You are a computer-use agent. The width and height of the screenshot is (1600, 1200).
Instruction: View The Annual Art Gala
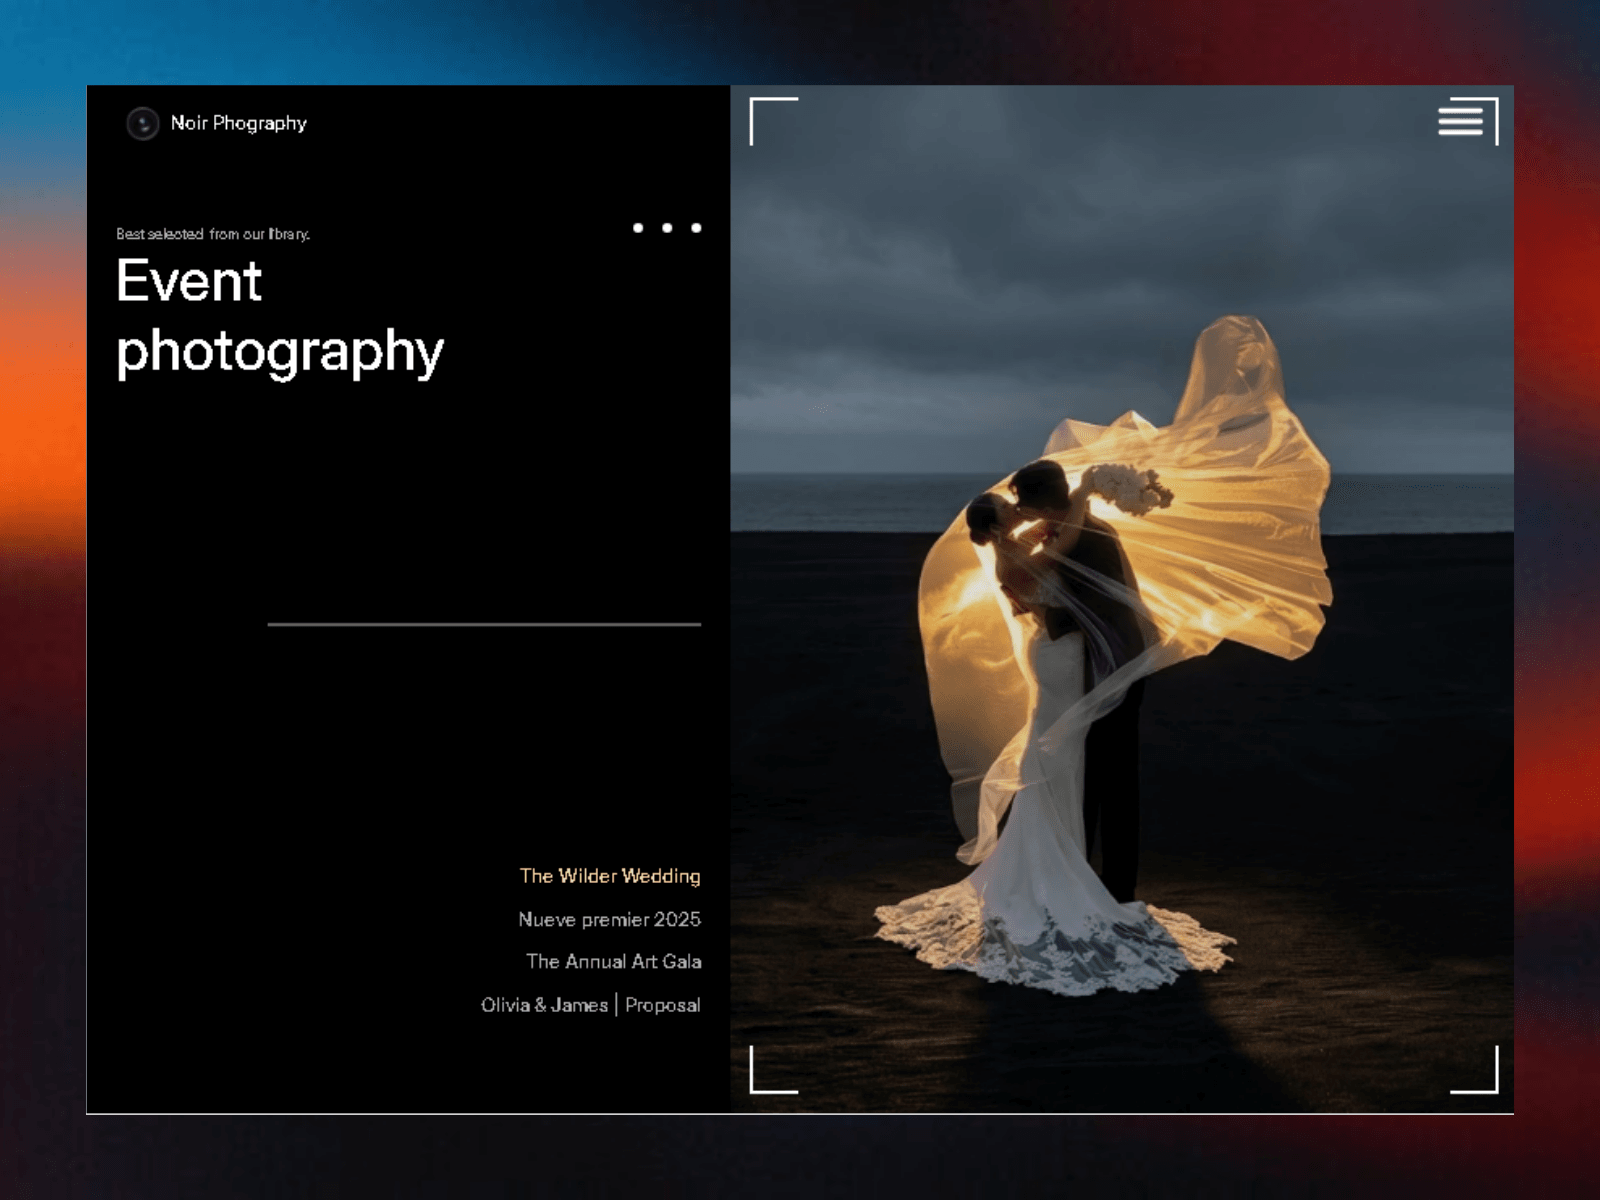click(x=614, y=961)
